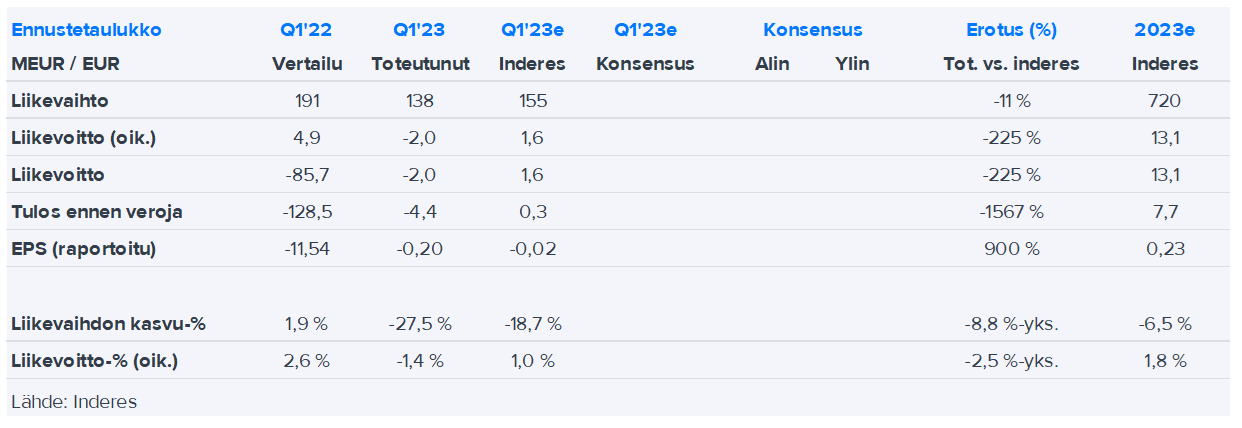Select the EPS Q1'22 value -11,54
The width and height of the screenshot is (1242, 428).
coord(307,249)
